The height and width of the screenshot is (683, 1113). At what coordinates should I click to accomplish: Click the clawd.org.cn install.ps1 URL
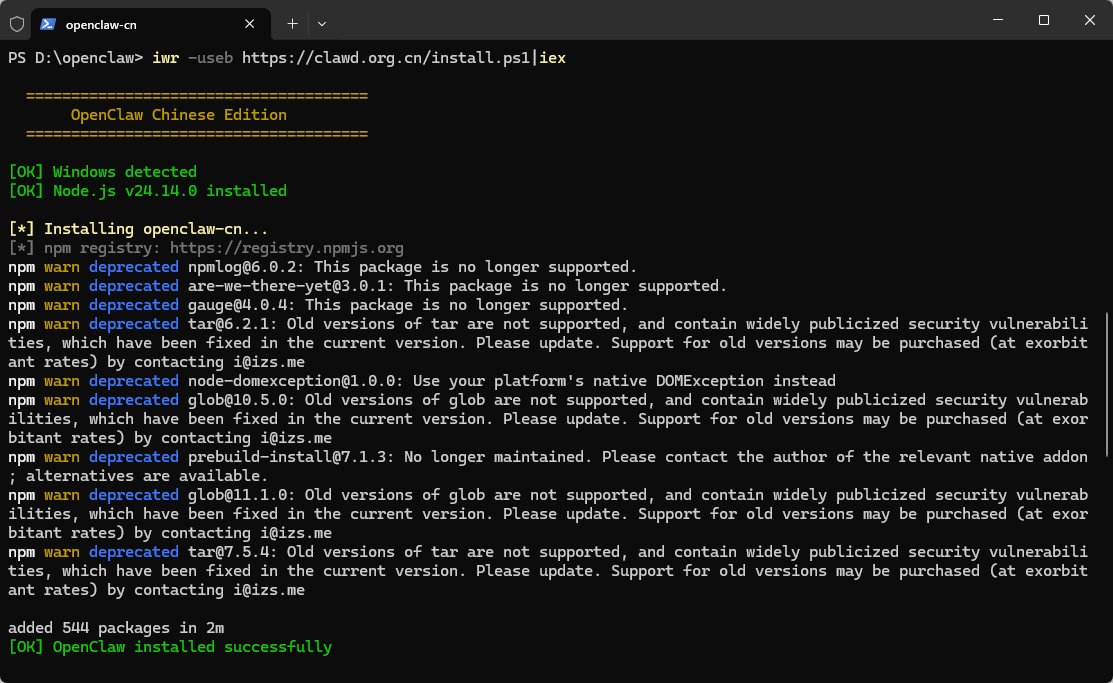[x=387, y=58]
